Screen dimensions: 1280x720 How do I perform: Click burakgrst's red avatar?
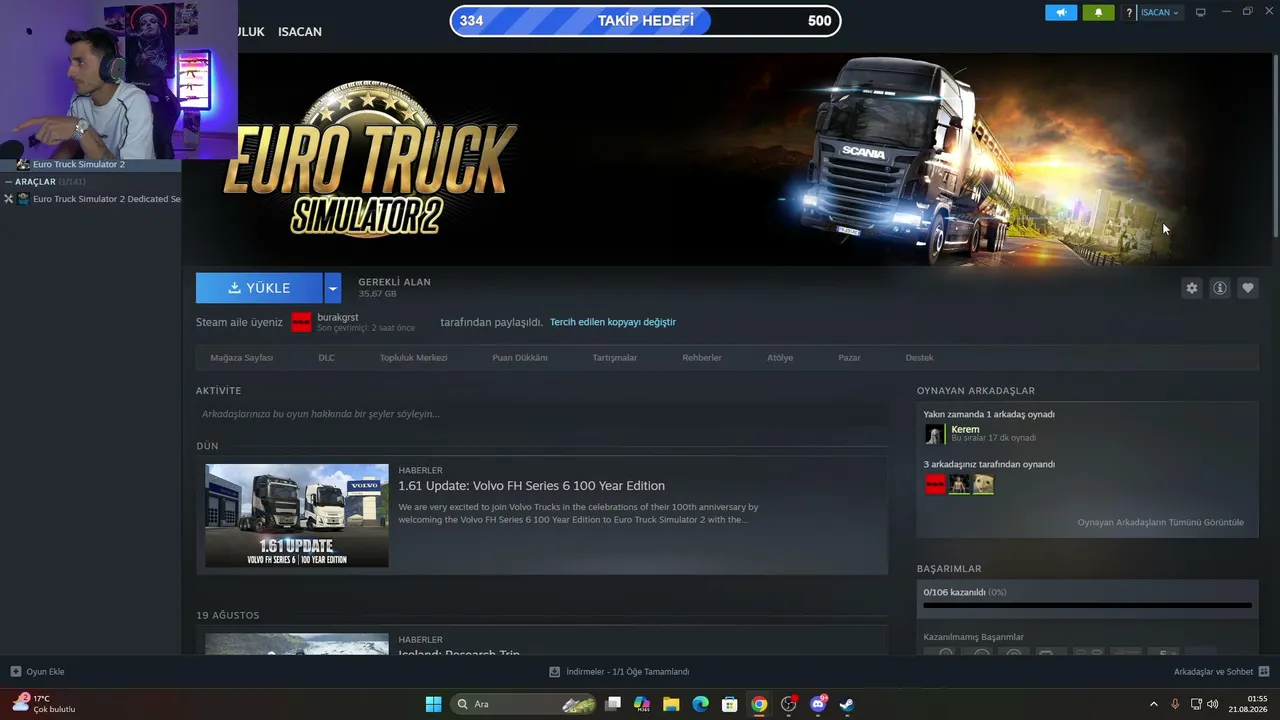pyautogui.click(x=301, y=322)
